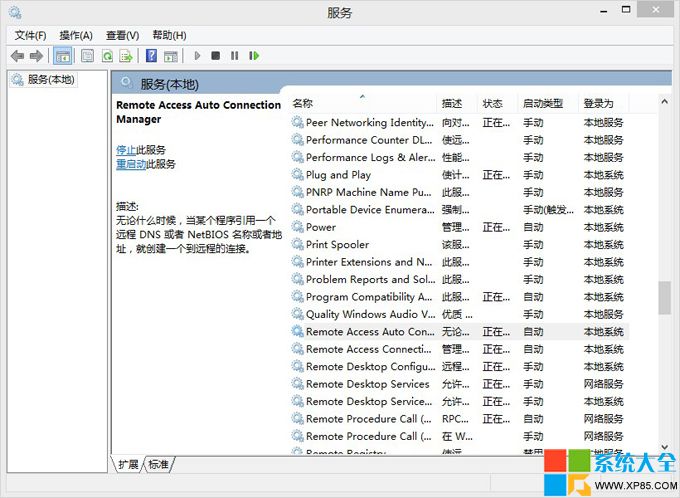Viewport: 680px width, 498px height.
Task: Click the export list toolbar icon
Action: point(126,56)
